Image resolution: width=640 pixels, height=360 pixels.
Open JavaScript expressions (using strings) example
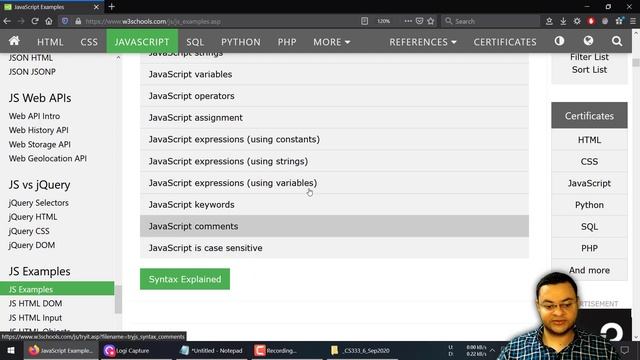(334, 161)
